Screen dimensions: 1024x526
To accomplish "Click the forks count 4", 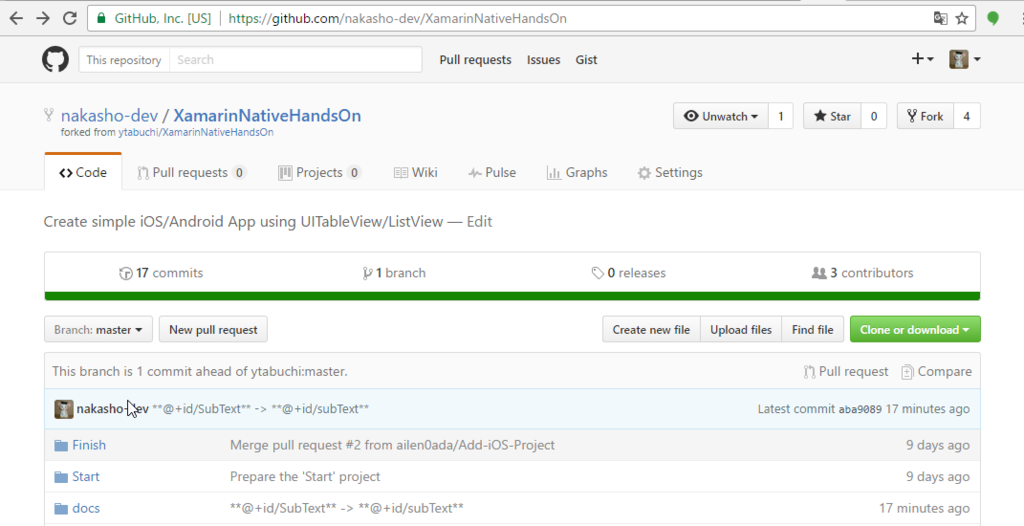I will coord(967,116).
